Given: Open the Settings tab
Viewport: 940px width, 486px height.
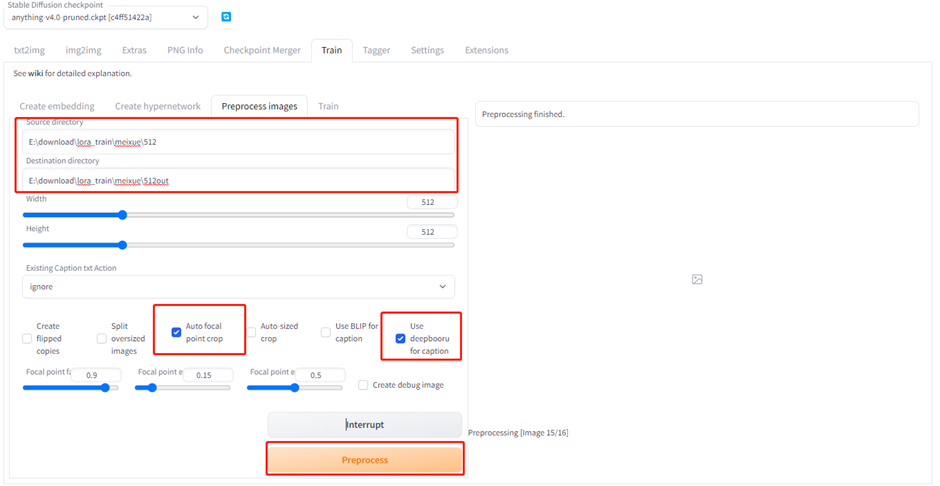Looking at the screenshot, I should pos(427,50).
